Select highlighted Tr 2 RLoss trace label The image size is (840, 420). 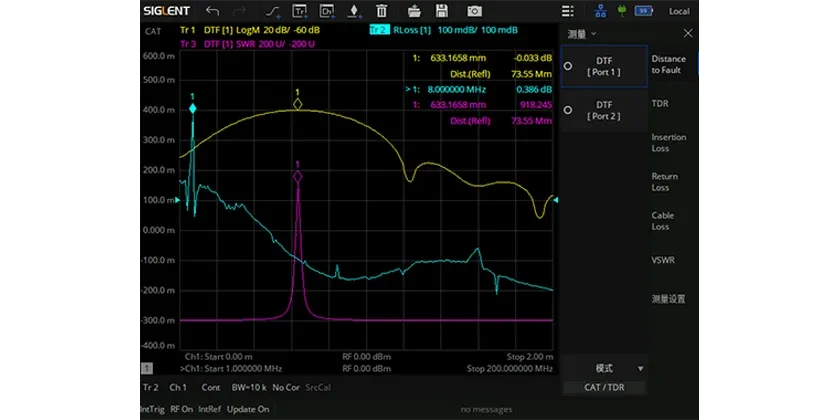pos(379,30)
